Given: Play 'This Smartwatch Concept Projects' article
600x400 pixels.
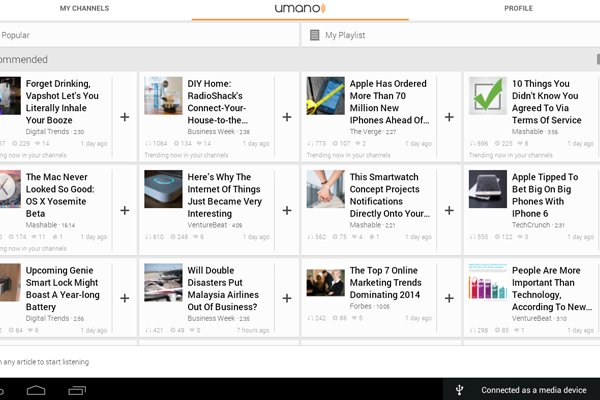Looking at the screenshot, I should coord(390,195).
